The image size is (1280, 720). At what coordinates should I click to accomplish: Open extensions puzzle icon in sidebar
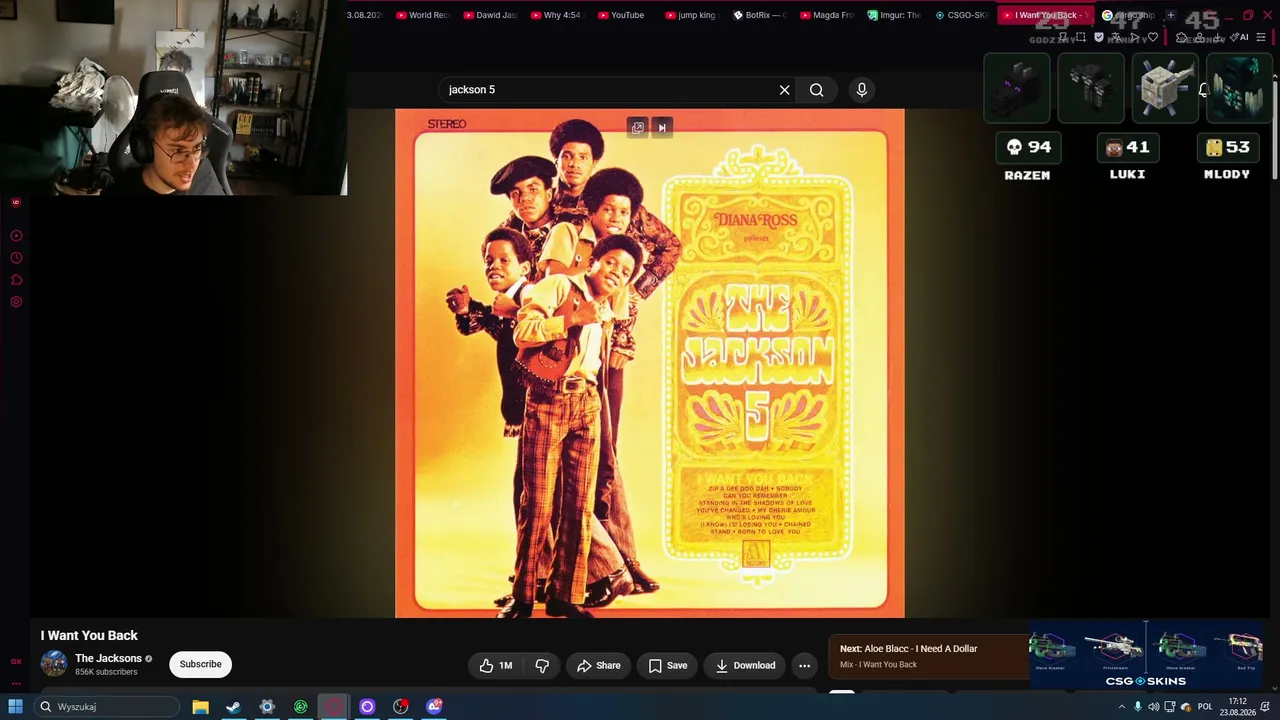[x=16, y=280]
